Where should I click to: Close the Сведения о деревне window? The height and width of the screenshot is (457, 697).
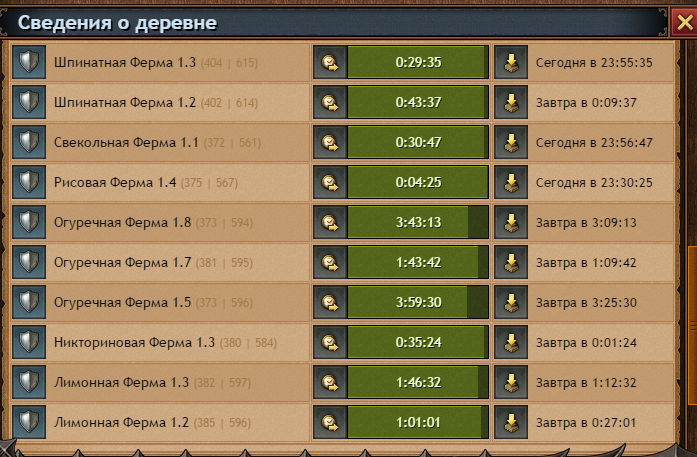pyautogui.click(x=684, y=22)
